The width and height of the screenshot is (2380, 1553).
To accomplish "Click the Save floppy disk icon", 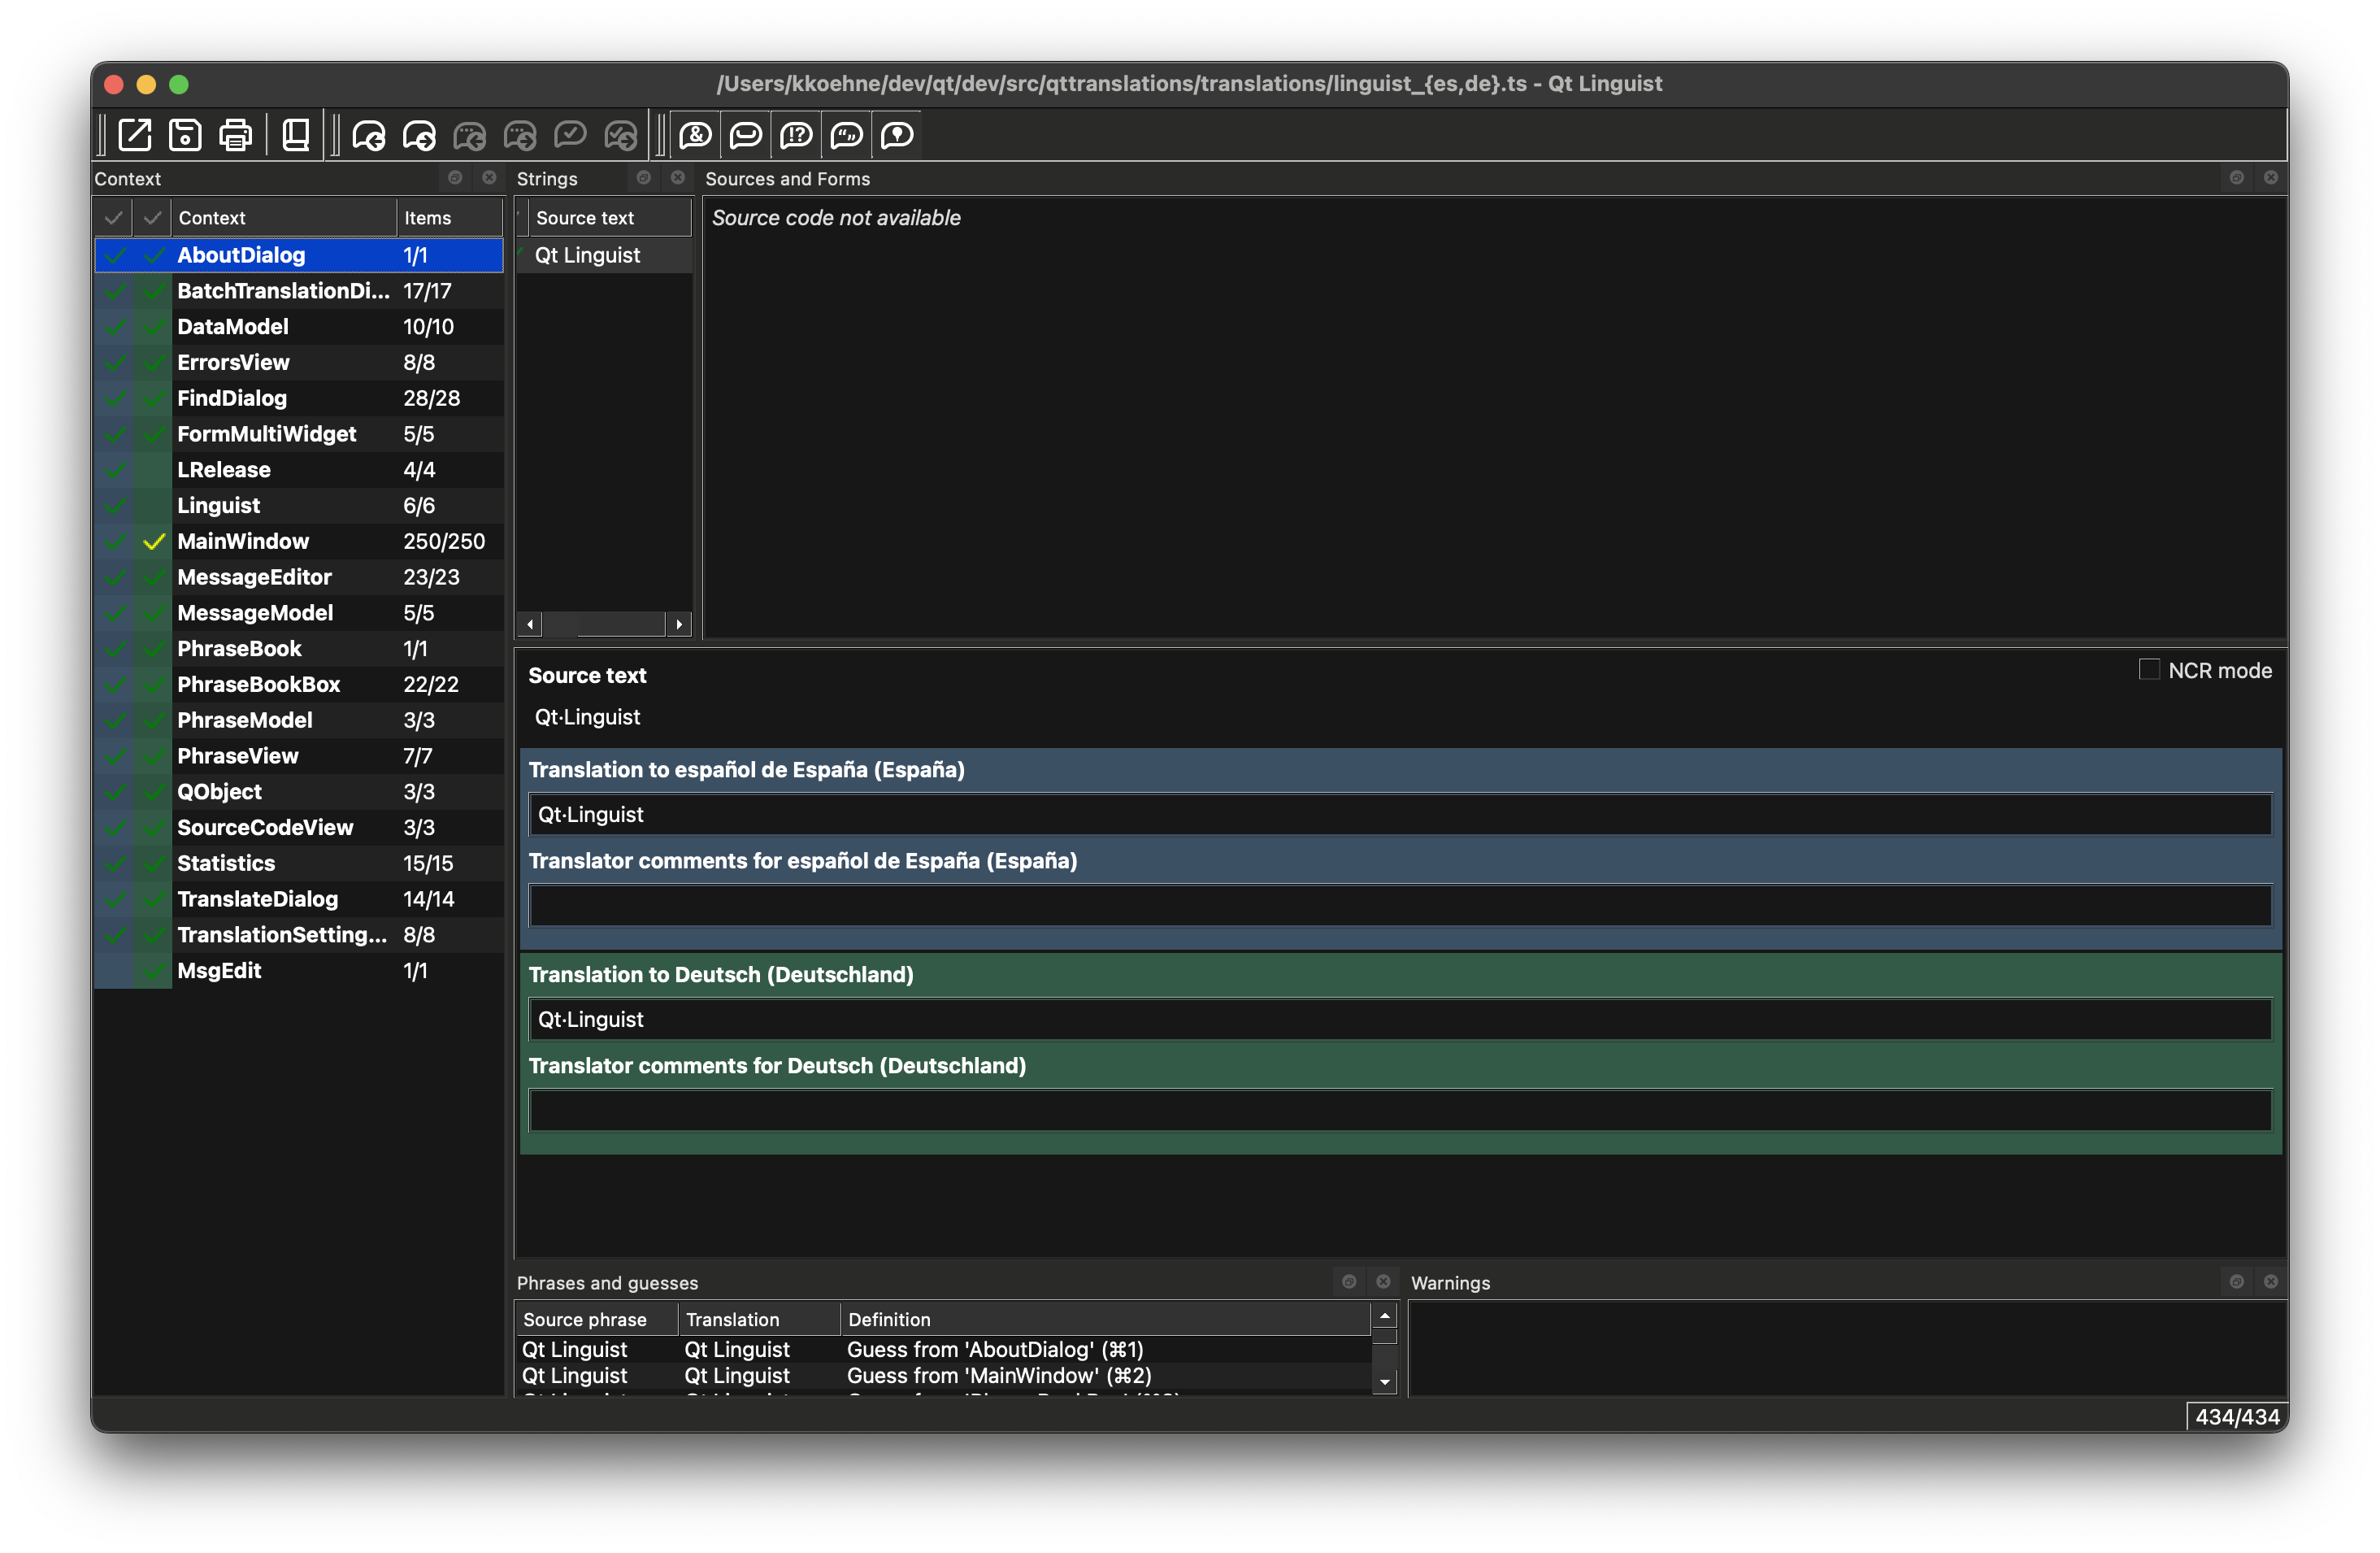I will point(185,135).
